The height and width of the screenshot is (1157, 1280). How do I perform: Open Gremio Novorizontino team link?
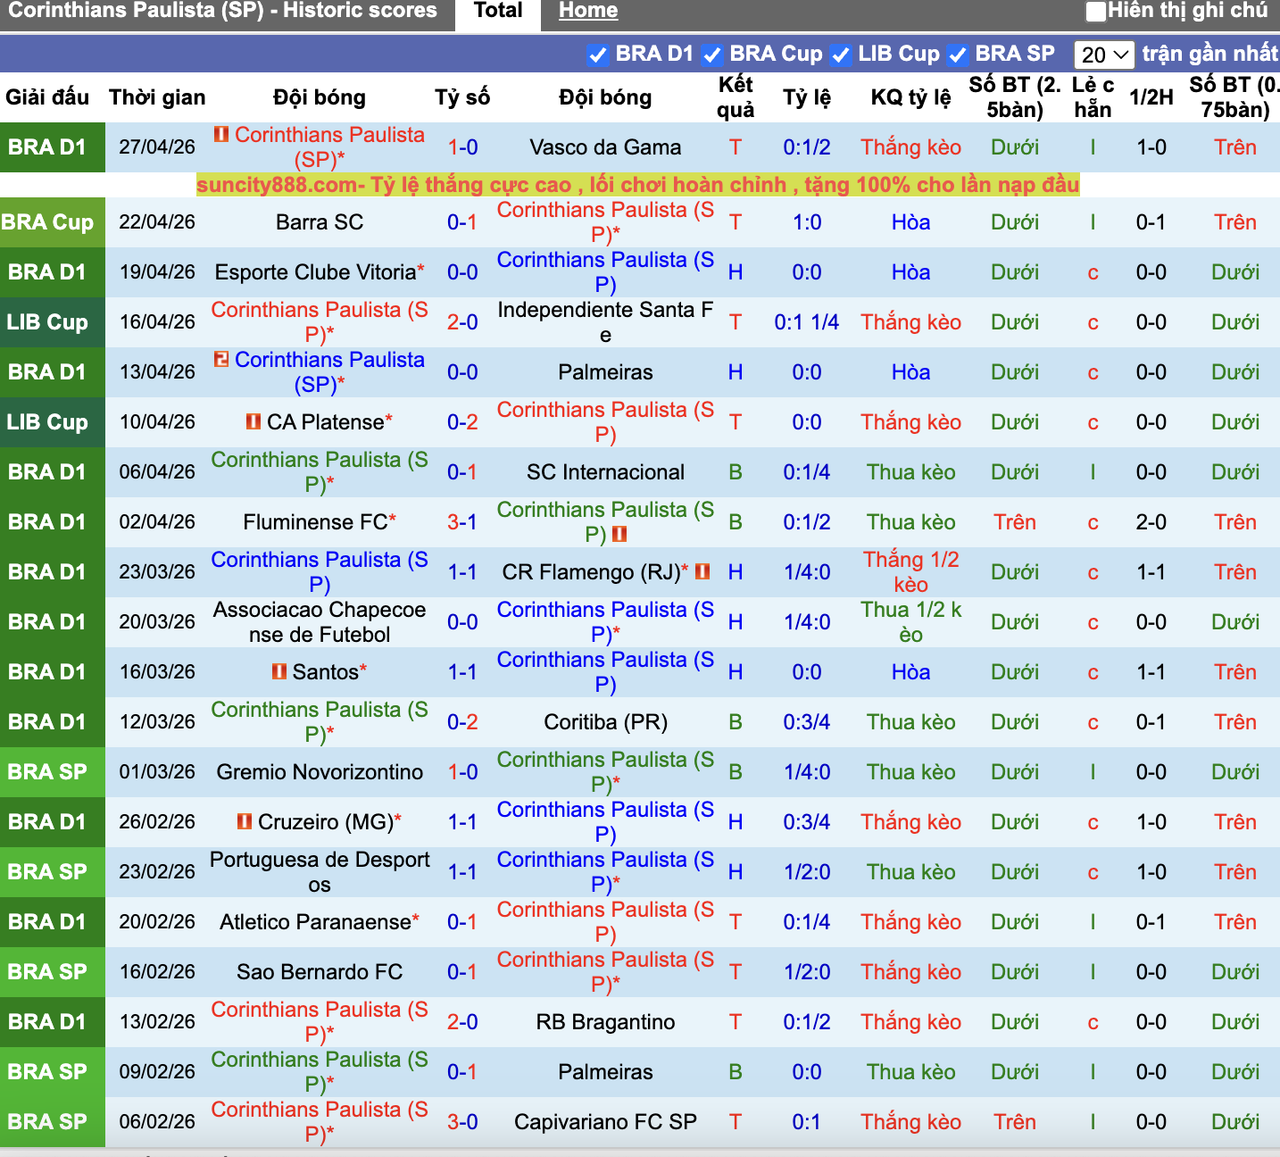pyautogui.click(x=319, y=772)
